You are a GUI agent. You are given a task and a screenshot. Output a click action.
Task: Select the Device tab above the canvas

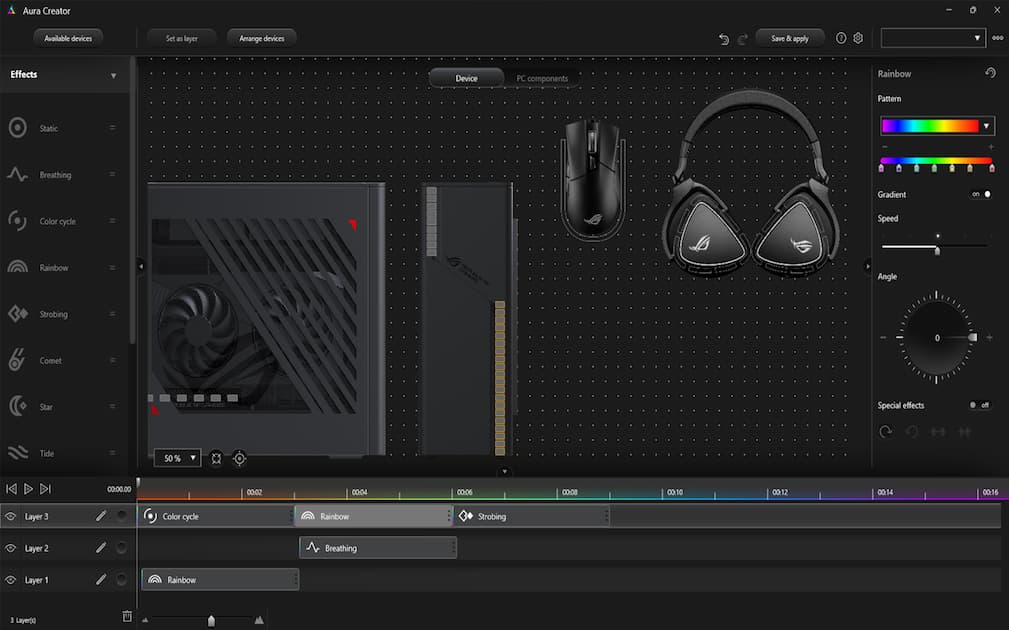pyautogui.click(x=466, y=77)
